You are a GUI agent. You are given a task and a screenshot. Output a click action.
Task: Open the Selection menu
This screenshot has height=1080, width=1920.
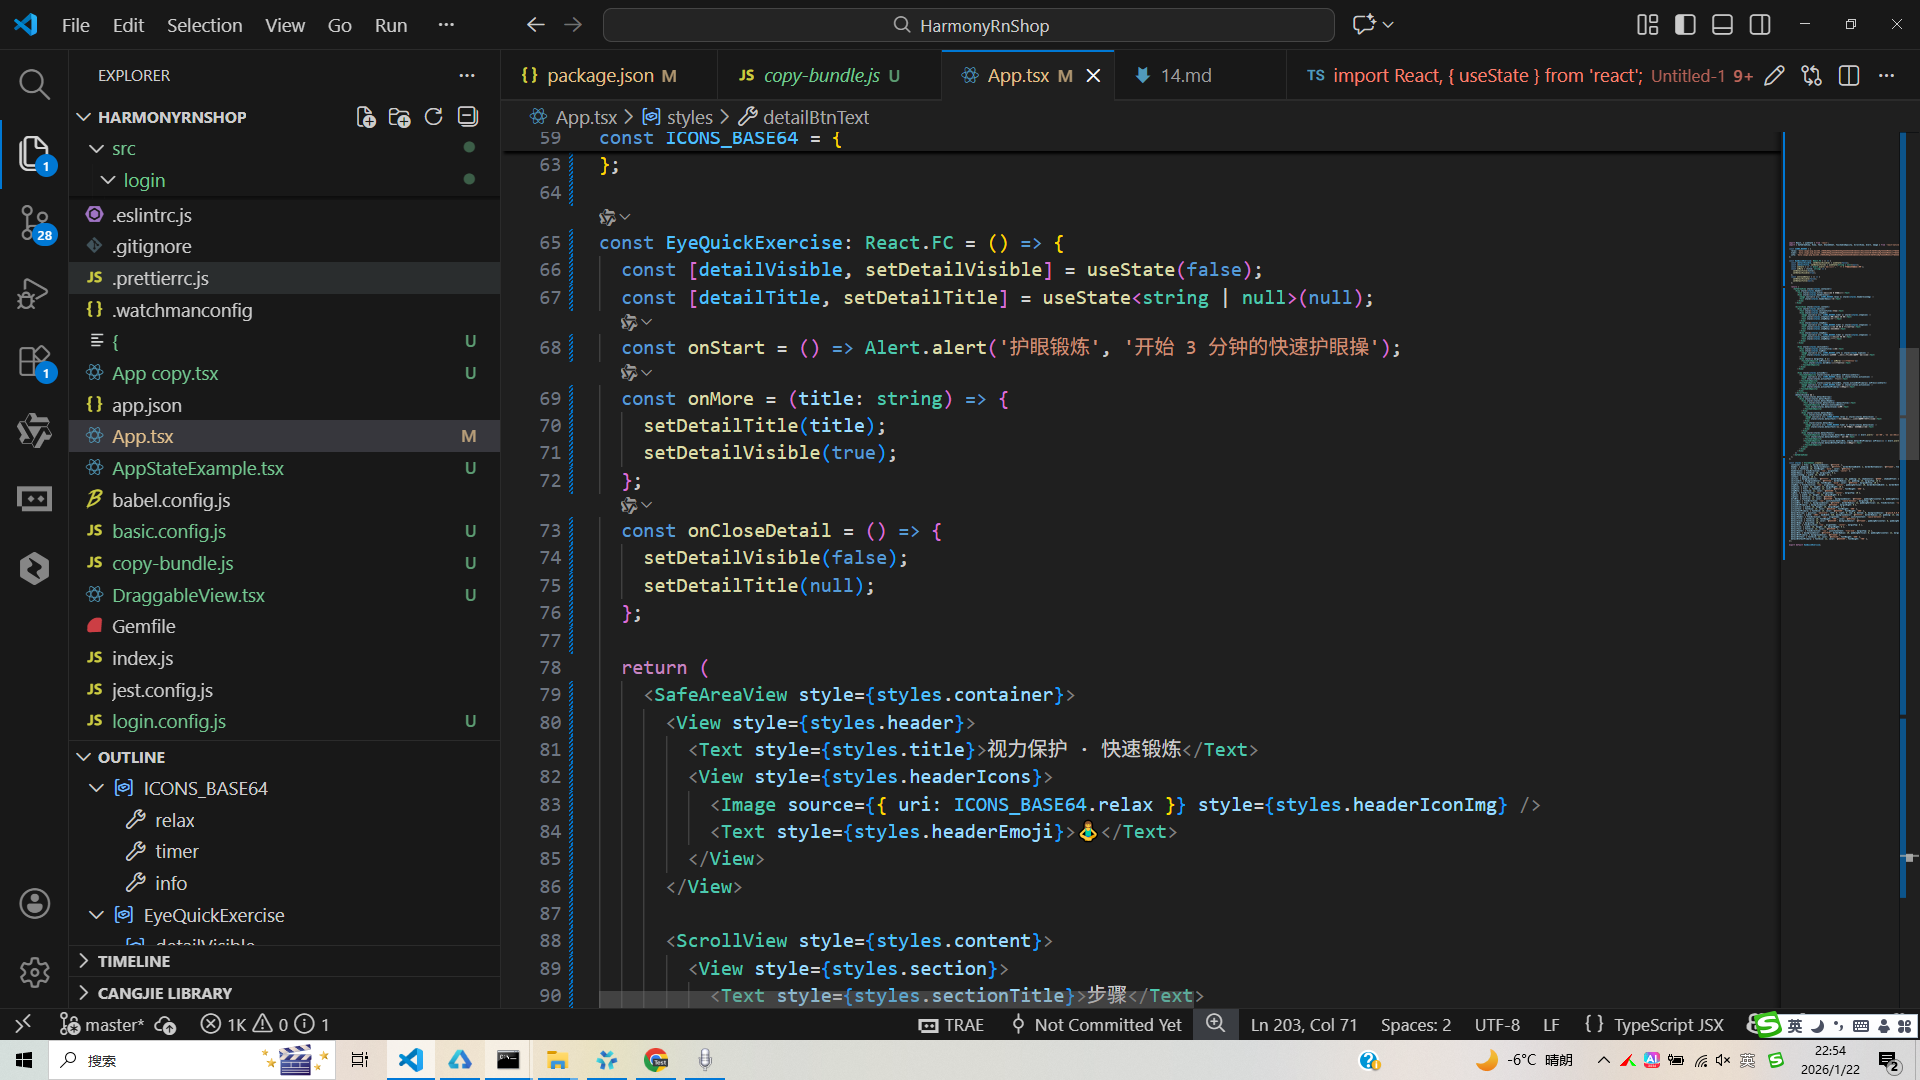click(x=204, y=25)
